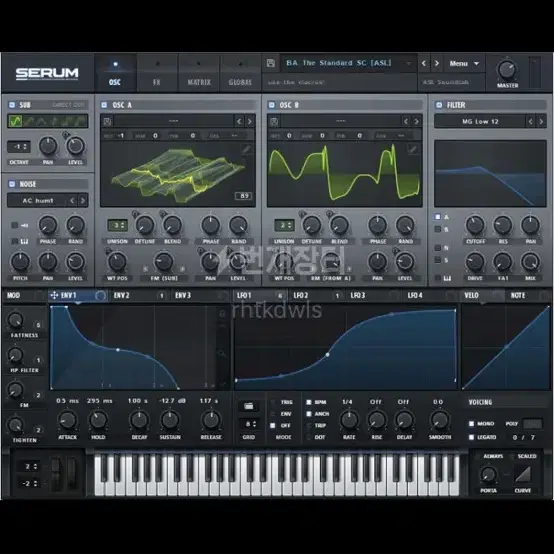Go to the previous preset
The height and width of the screenshot is (554, 554).
[x=424, y=64]
